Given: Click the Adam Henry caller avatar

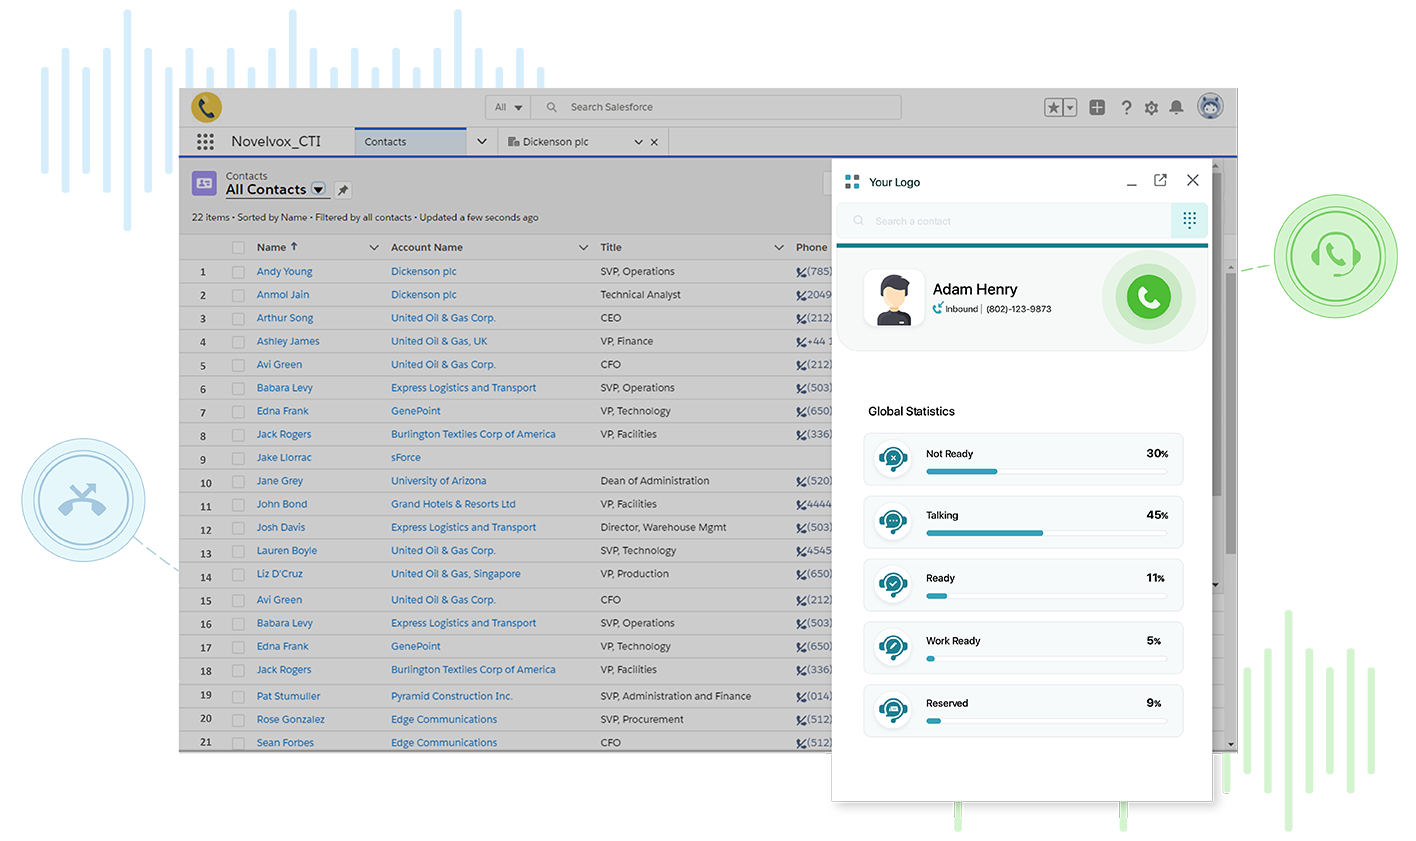Looking at the screenshot, I should [x=894, y=298].
